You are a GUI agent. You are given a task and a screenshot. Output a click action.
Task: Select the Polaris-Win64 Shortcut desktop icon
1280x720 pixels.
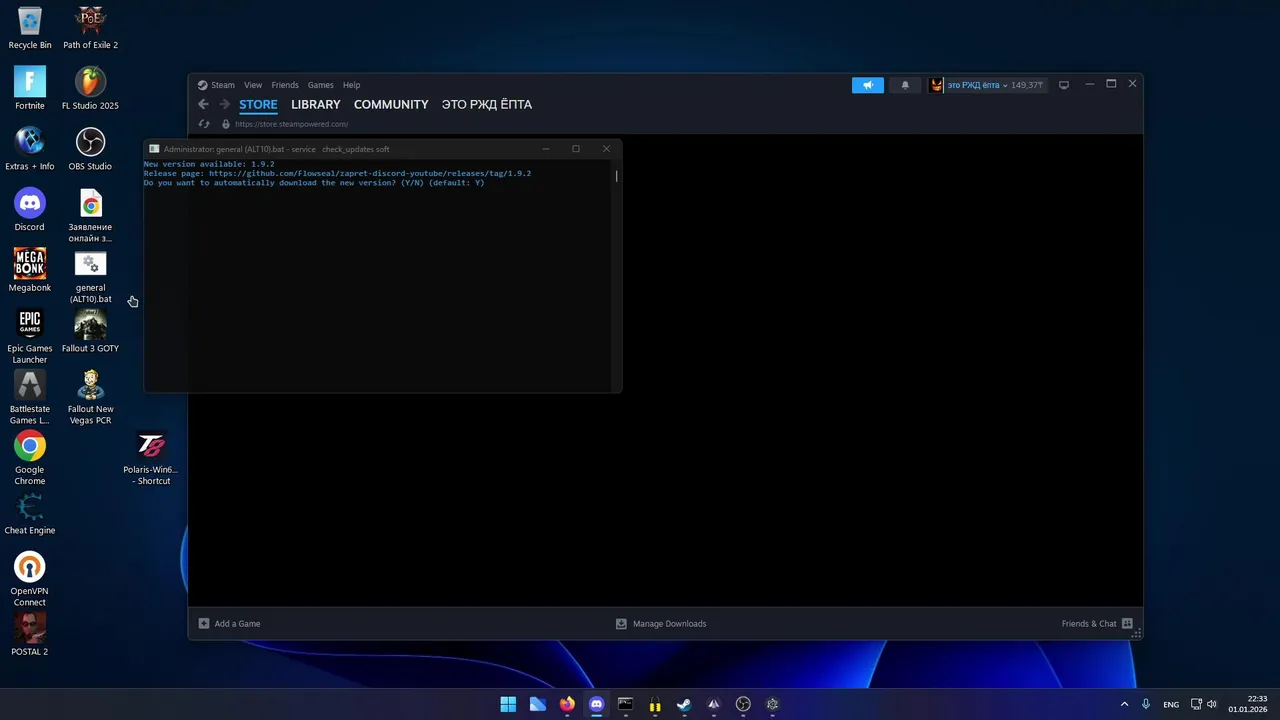pos(151,458)
